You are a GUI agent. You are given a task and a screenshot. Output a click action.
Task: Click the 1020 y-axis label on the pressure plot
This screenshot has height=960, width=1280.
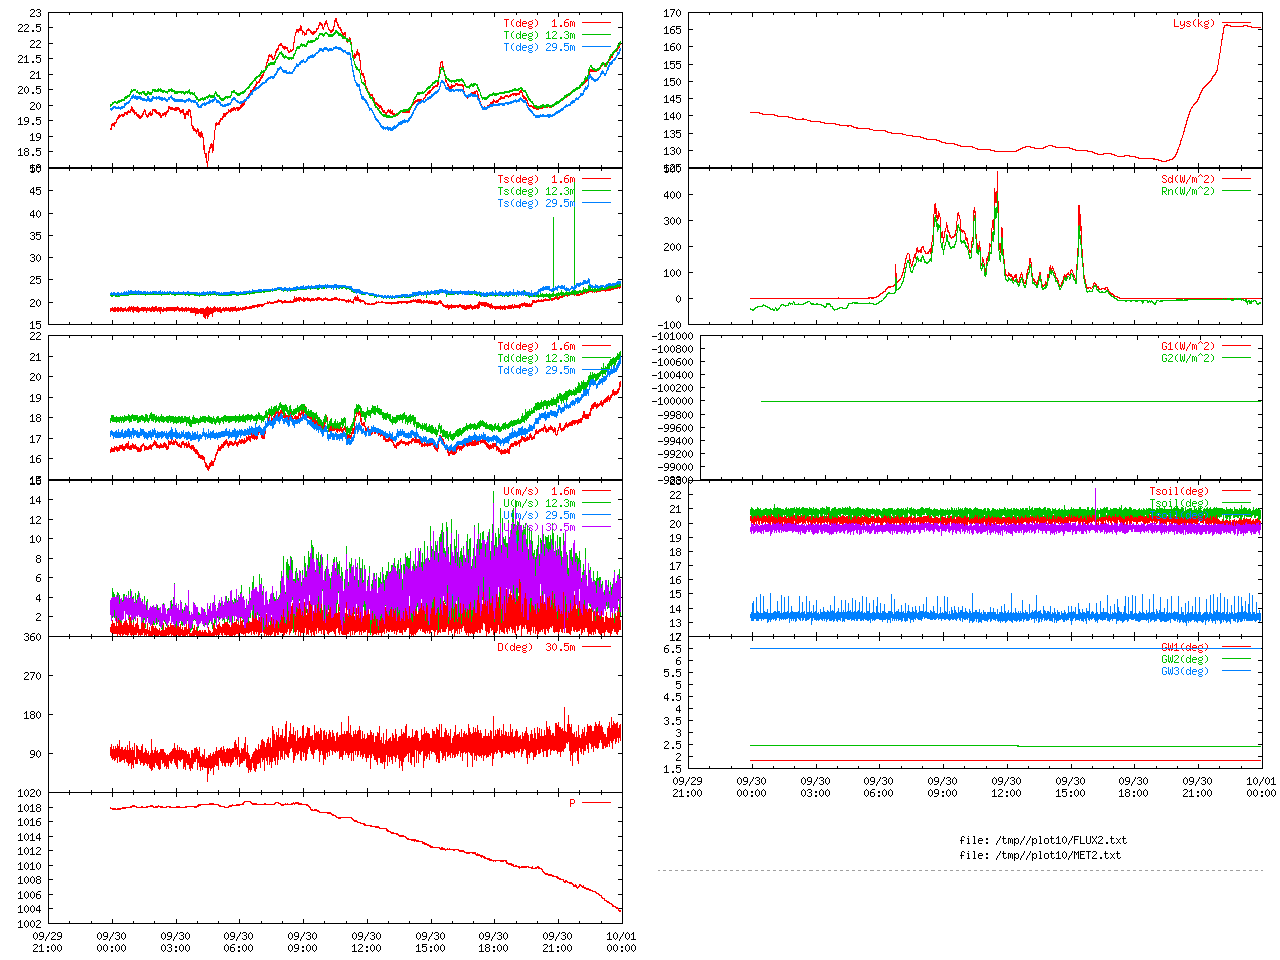point(29,793)
